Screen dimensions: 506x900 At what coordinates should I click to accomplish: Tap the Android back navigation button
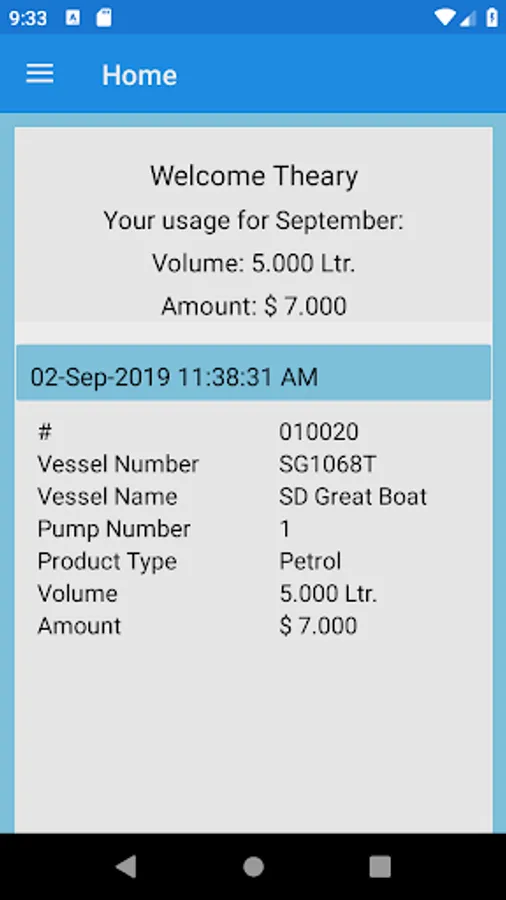click(x=126, y=866)
